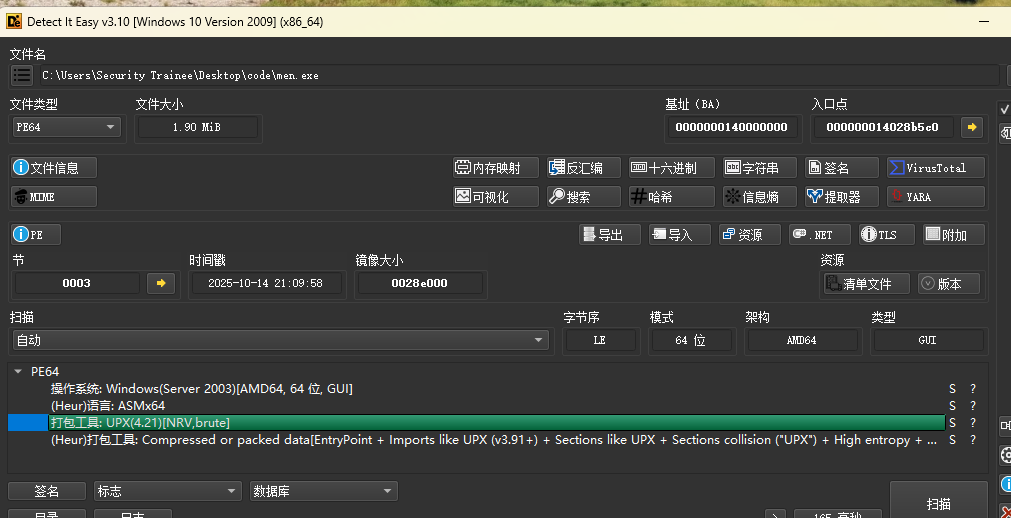
Task: Open 导出 exports table
Action: (x=610, y=235)
